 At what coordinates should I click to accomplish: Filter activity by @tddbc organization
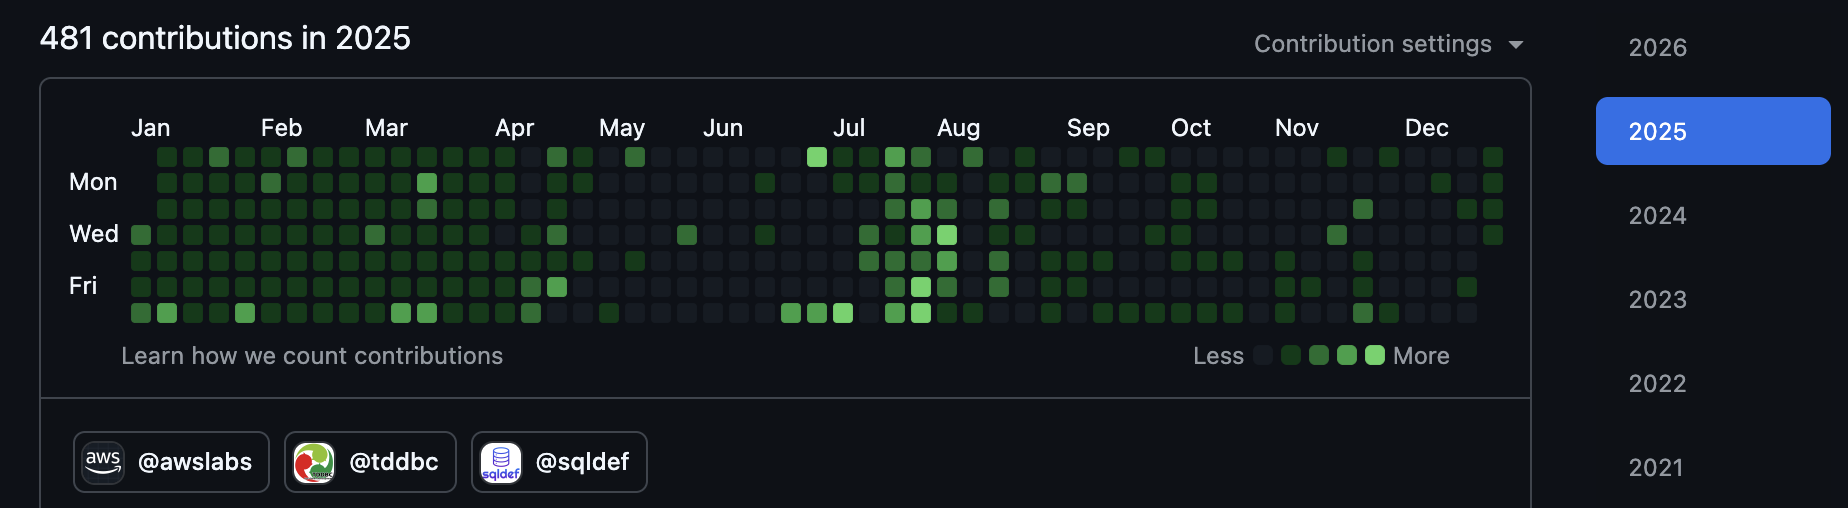(x=393, y=462)
